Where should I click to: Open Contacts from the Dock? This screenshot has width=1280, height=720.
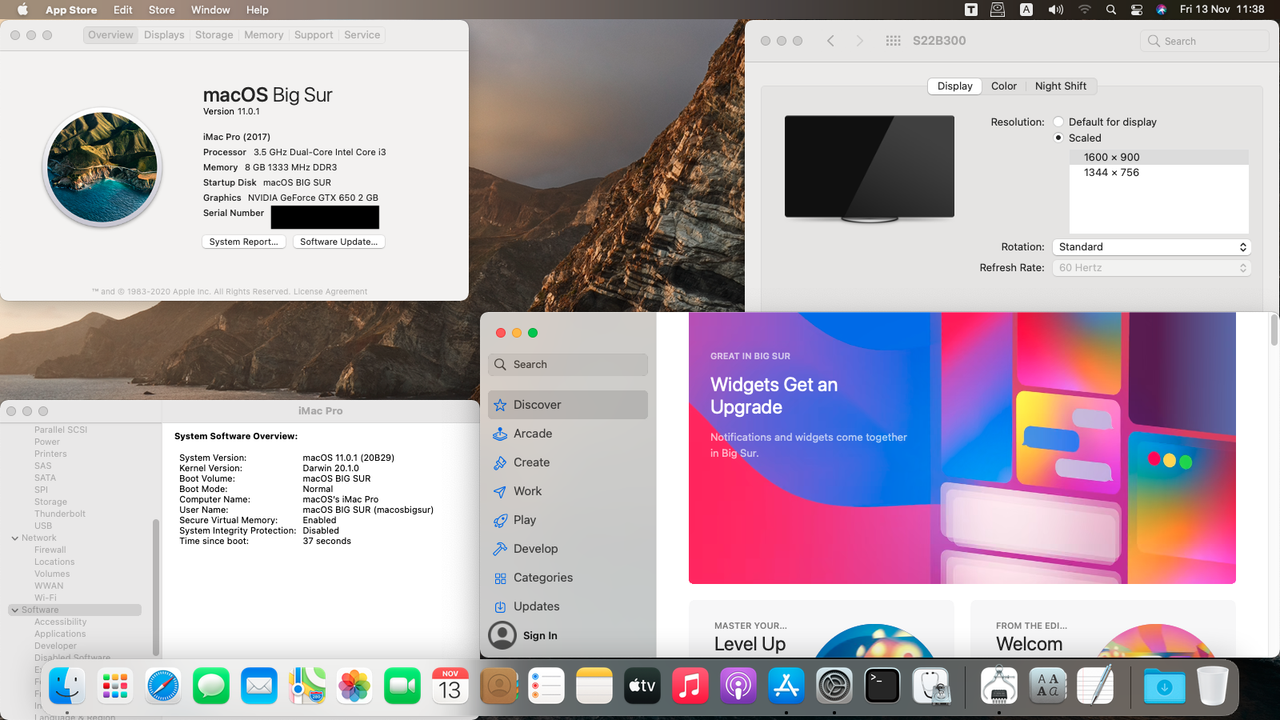(498, 686)
